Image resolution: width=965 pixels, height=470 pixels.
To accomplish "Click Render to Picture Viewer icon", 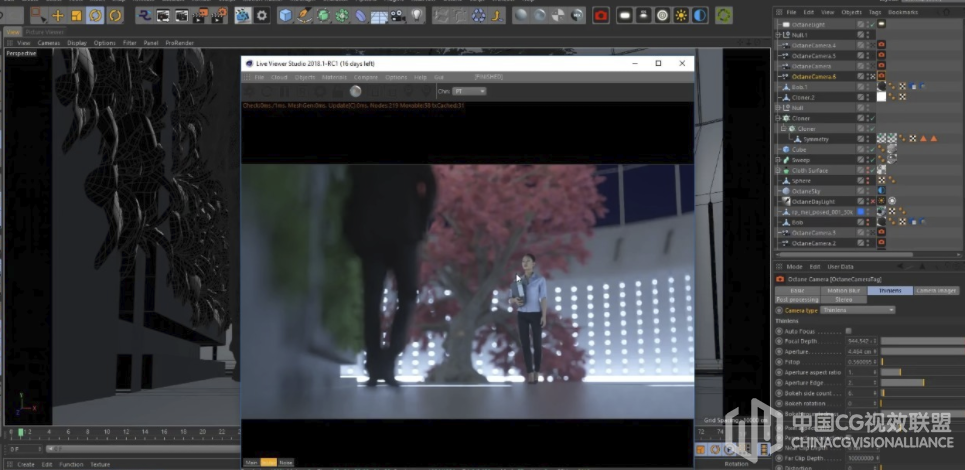I will 200,15.
